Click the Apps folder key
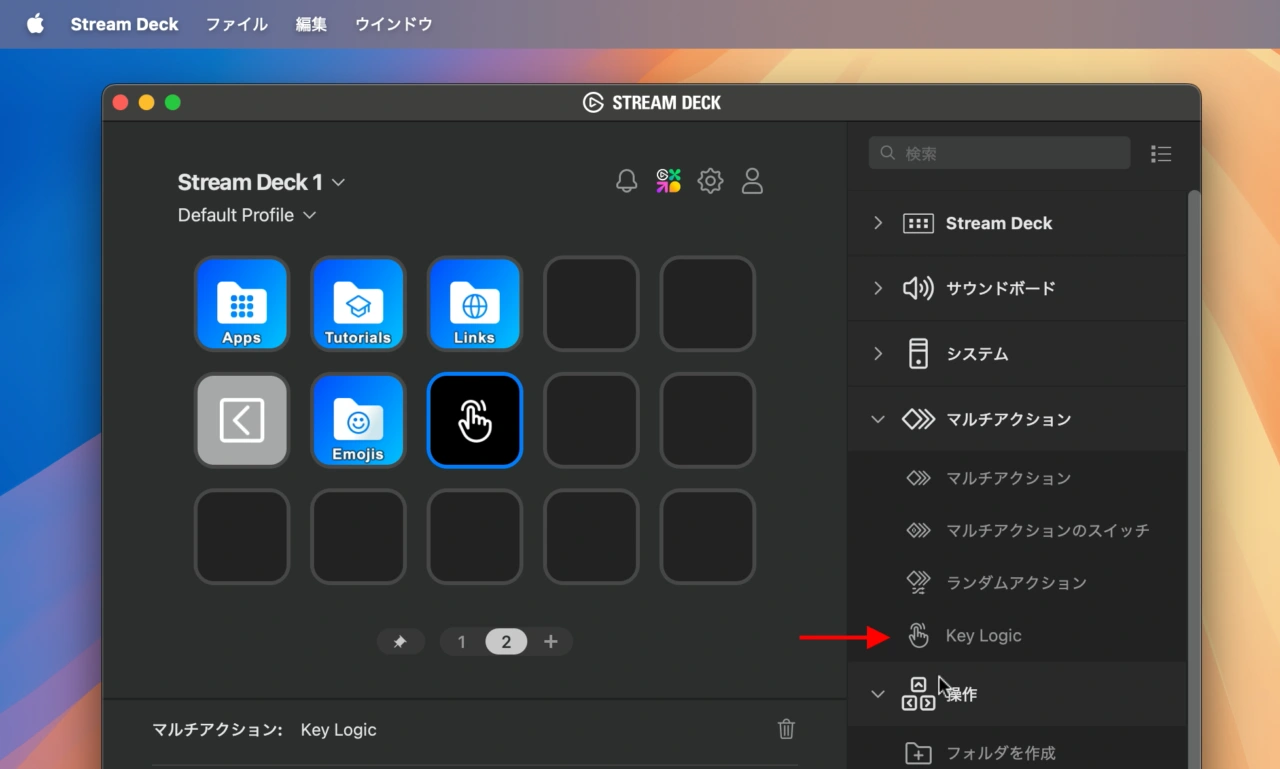The width and height of the screenshot is (1280, 769). coord(241,304)
